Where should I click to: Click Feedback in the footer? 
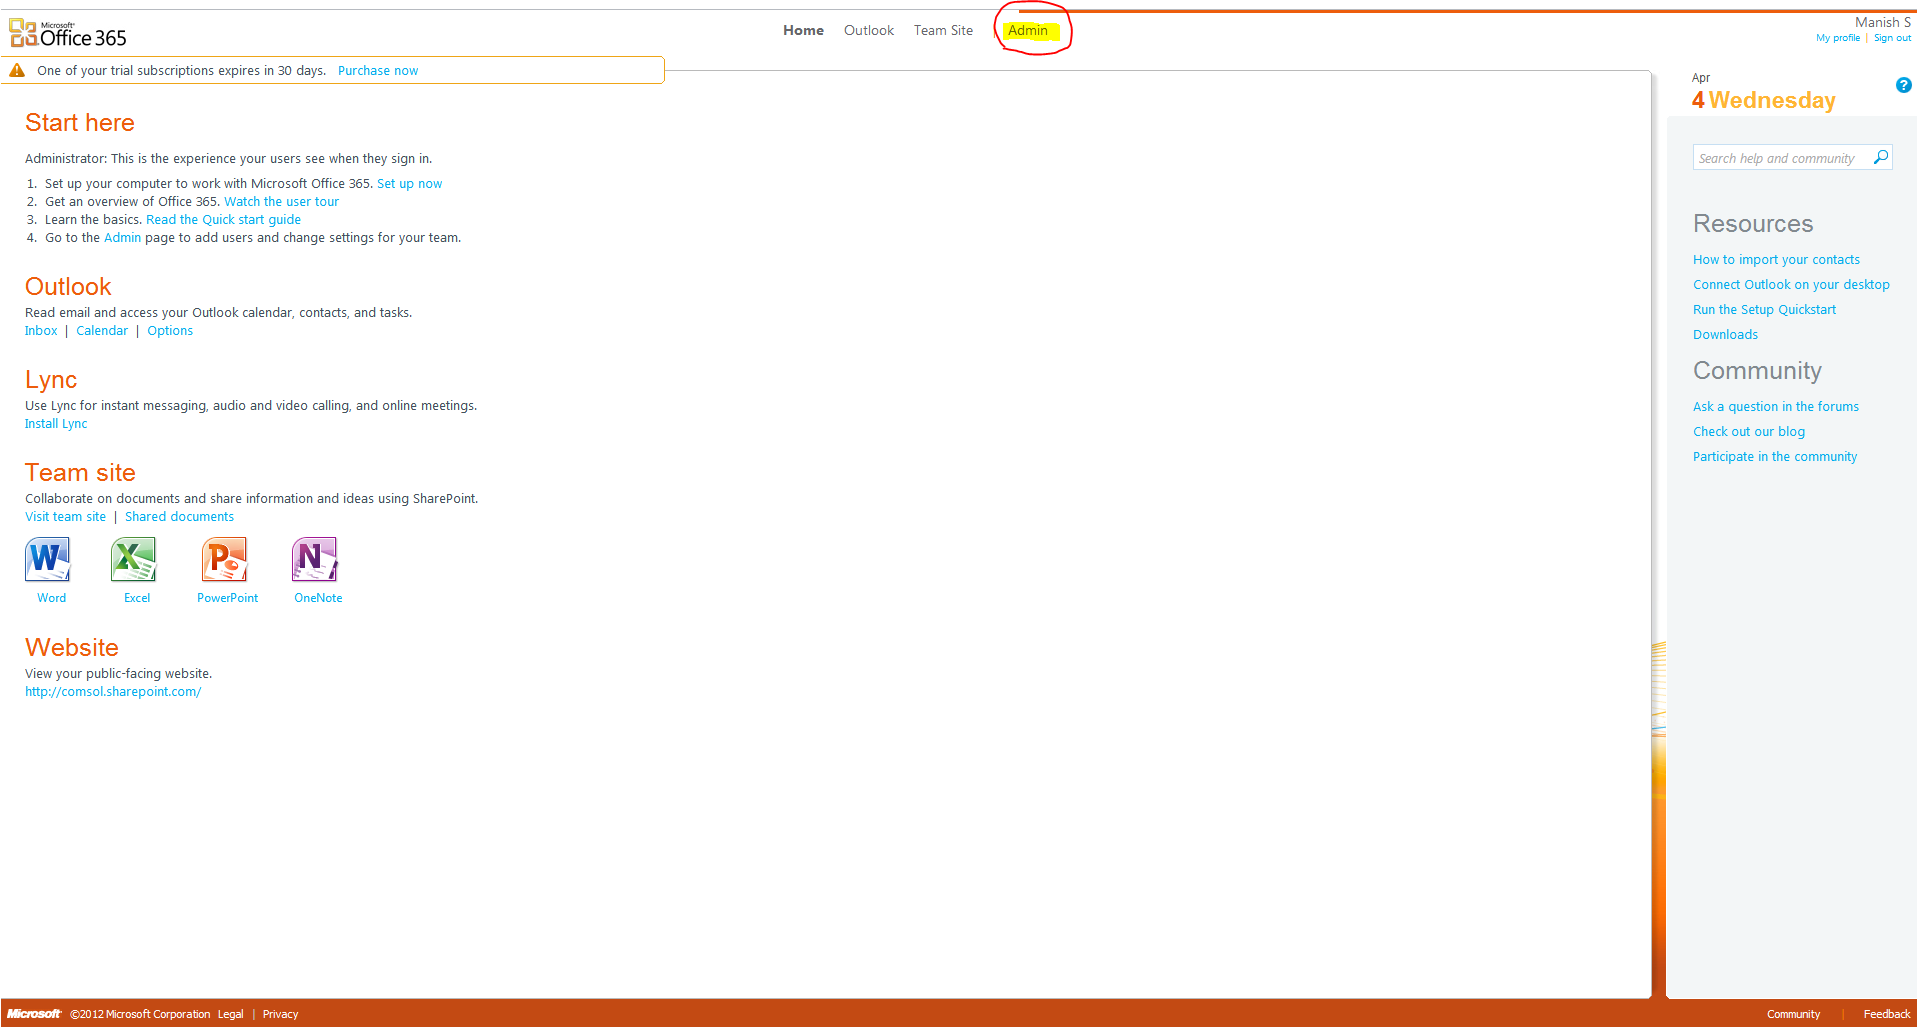point(1886,1014)
